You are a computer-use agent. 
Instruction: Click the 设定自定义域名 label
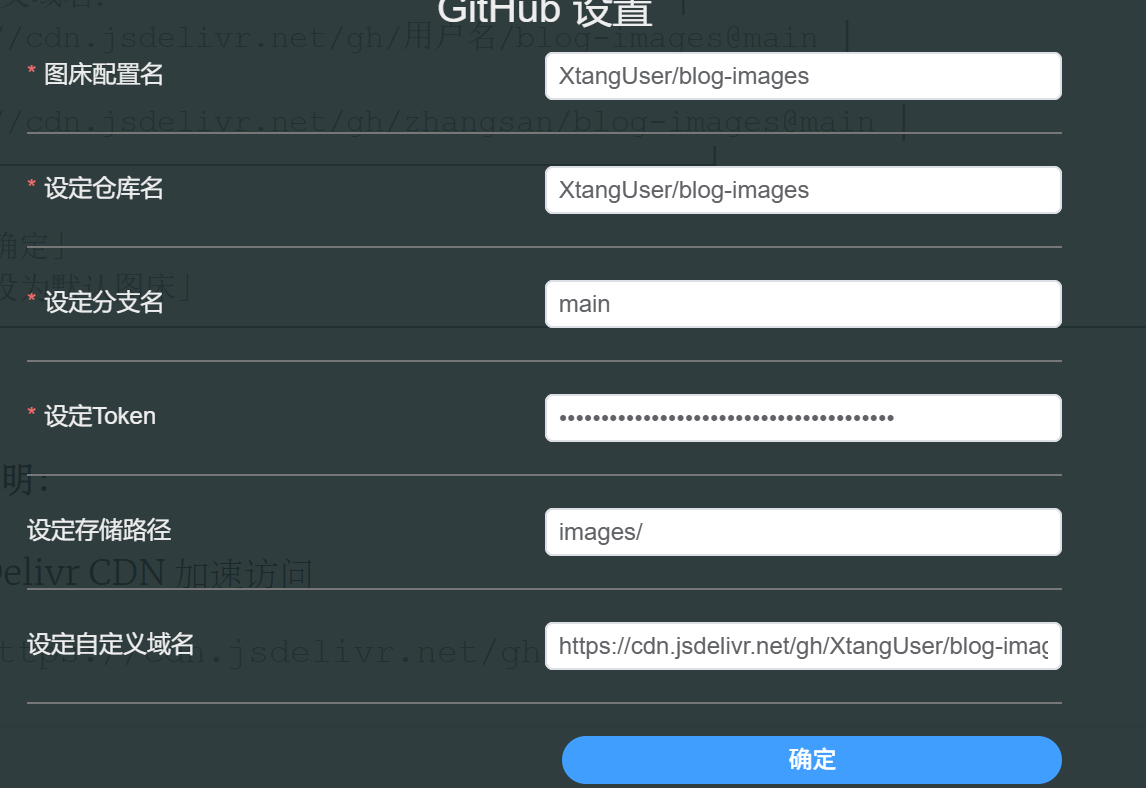[111, 645]
